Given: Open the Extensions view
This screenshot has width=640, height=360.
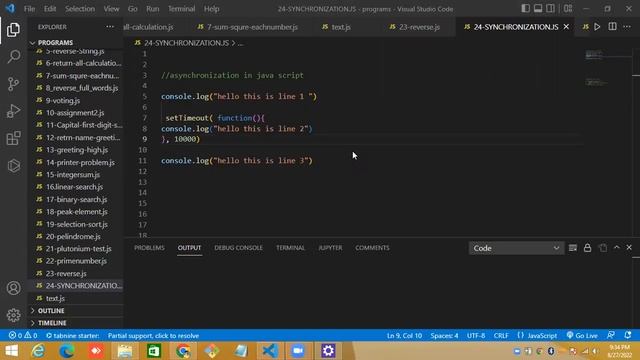Looking at the screenshot, I should (x=13, y=138).
